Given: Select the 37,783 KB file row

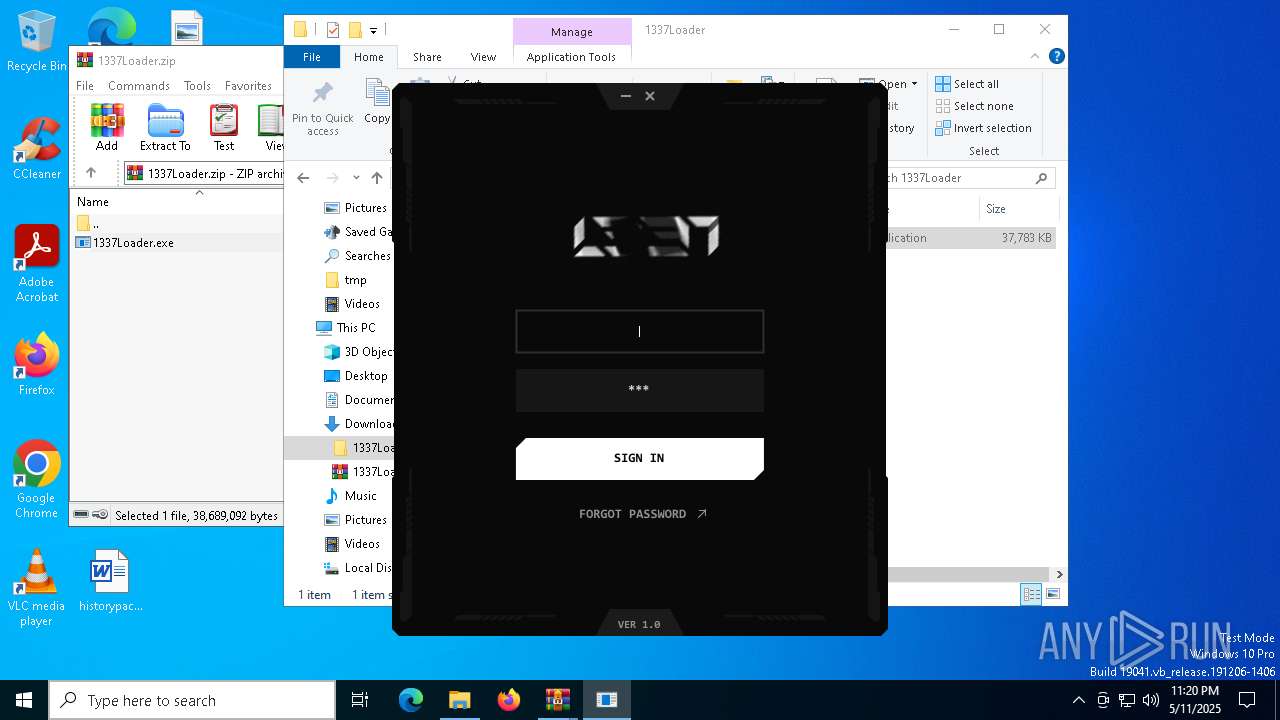Looking at the screenshot, I should [x=970, y=238].
